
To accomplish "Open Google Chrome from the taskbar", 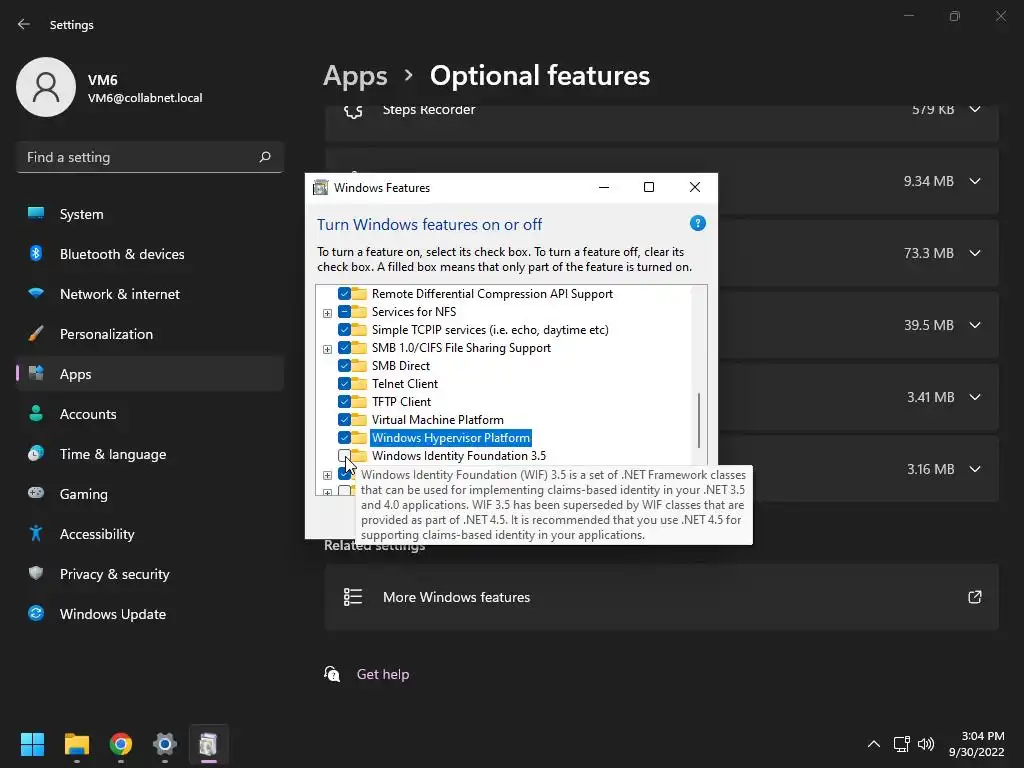I will point(121,744).
